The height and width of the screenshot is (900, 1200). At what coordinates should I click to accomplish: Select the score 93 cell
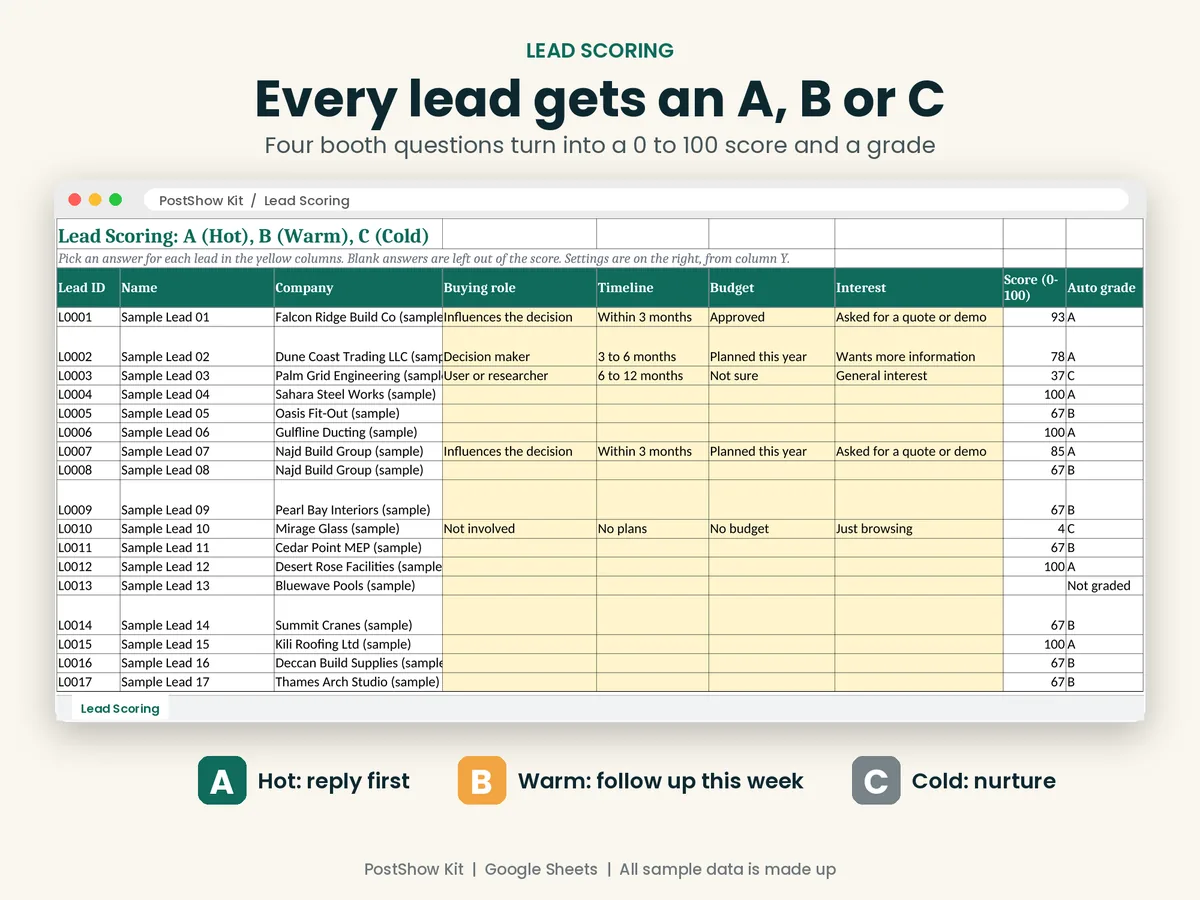tap(1034, 317)
